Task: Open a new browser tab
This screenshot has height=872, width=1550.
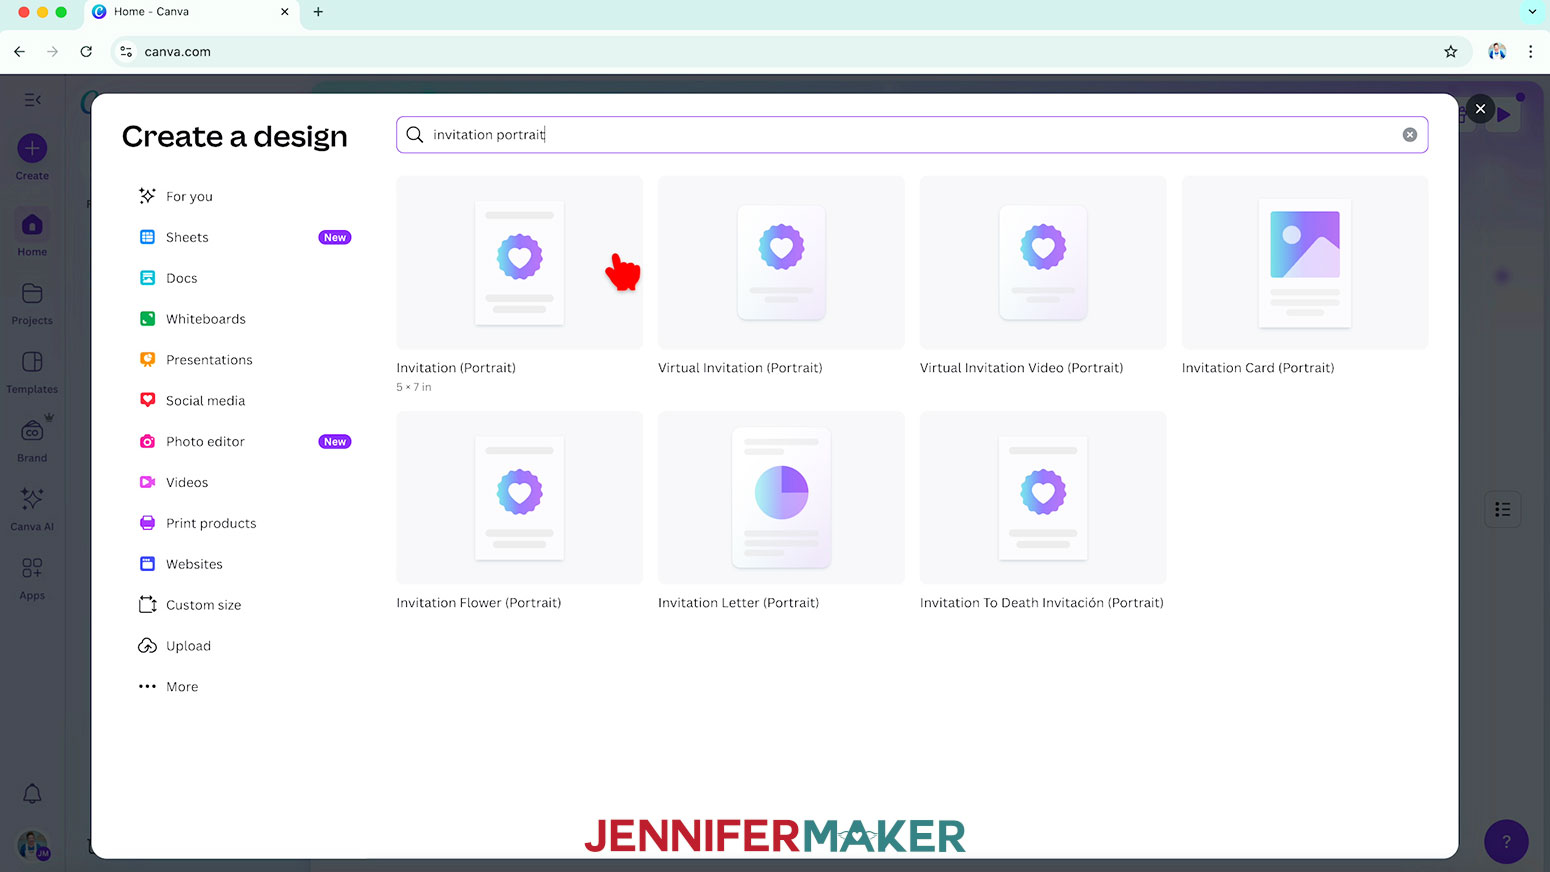Action: coord(318,12)
